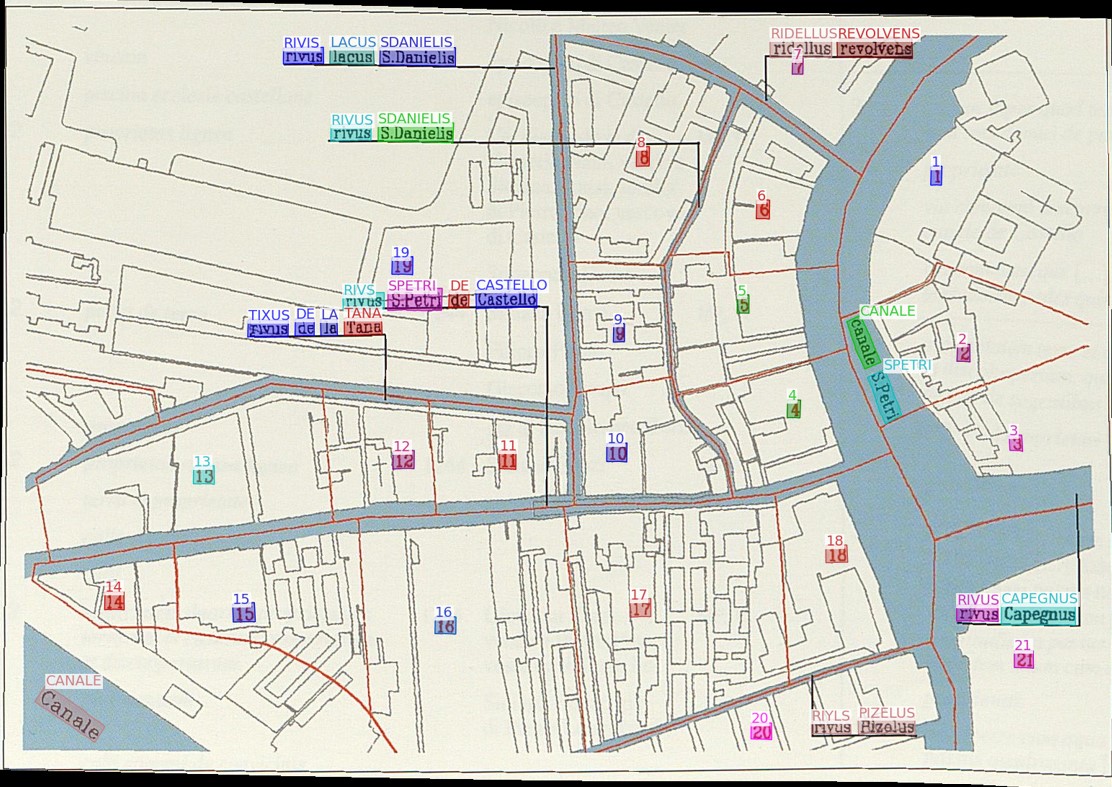Click the number 1 marker
This screenshot has width=1112, height=787.
[x=936, y=177]
